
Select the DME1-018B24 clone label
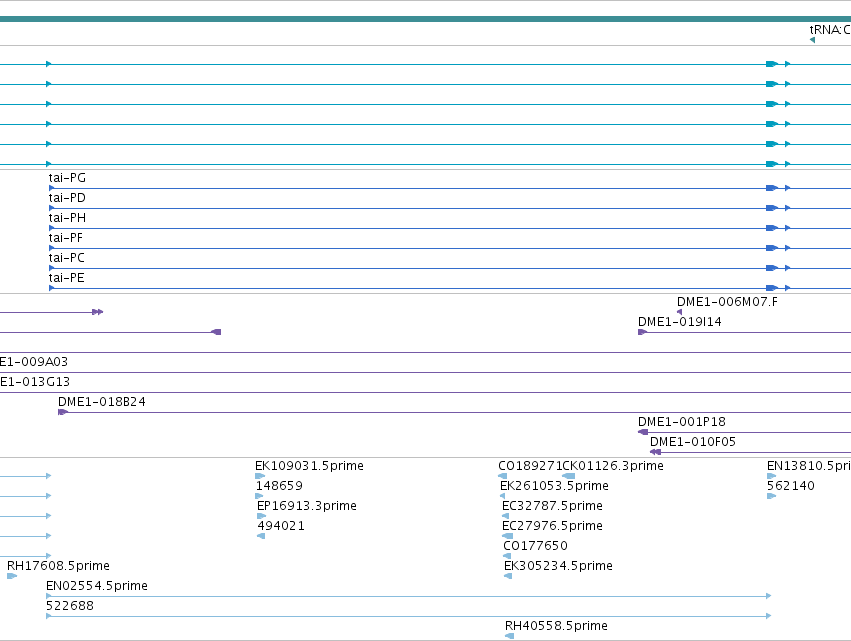click(101, 402)
